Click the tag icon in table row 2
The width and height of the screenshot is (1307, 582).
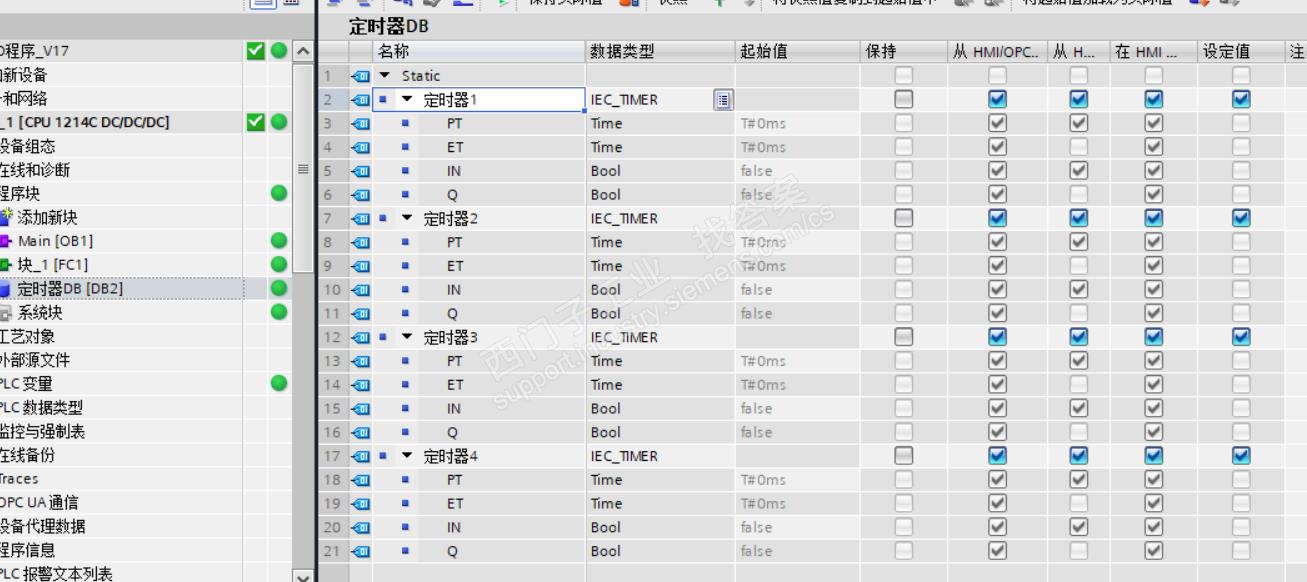[361, 100]
